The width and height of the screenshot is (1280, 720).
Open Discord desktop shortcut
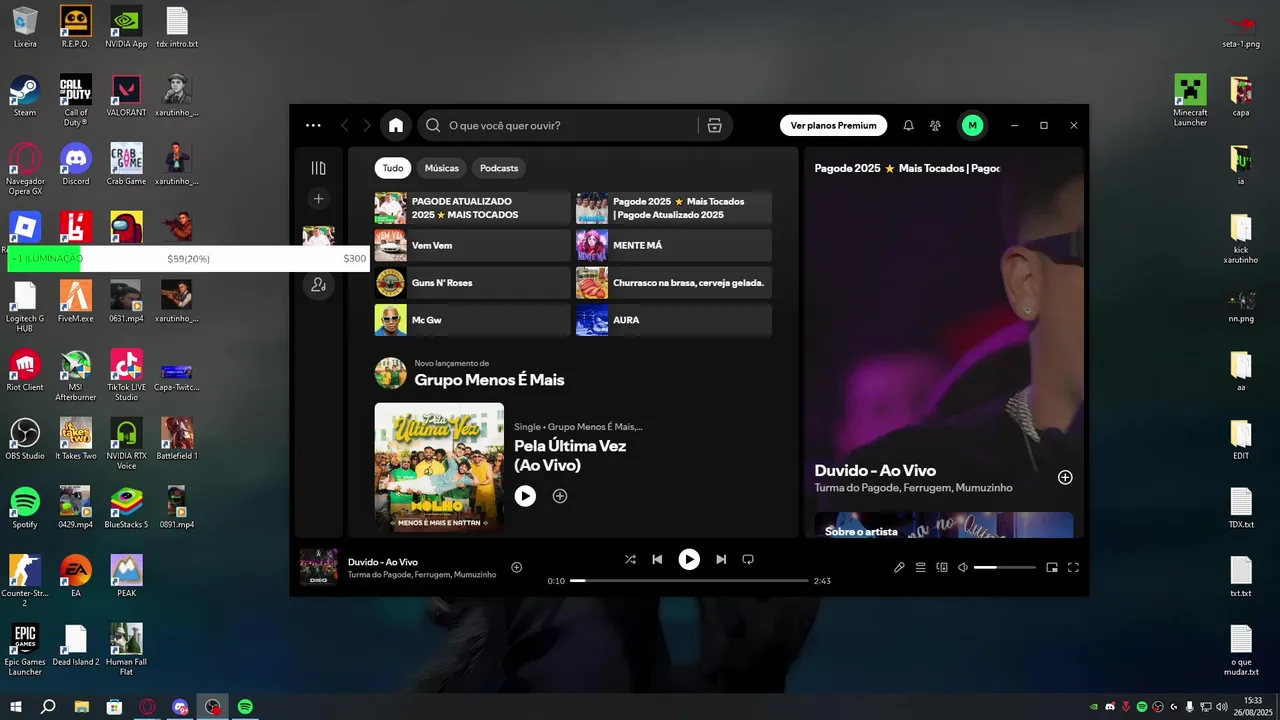76,165
